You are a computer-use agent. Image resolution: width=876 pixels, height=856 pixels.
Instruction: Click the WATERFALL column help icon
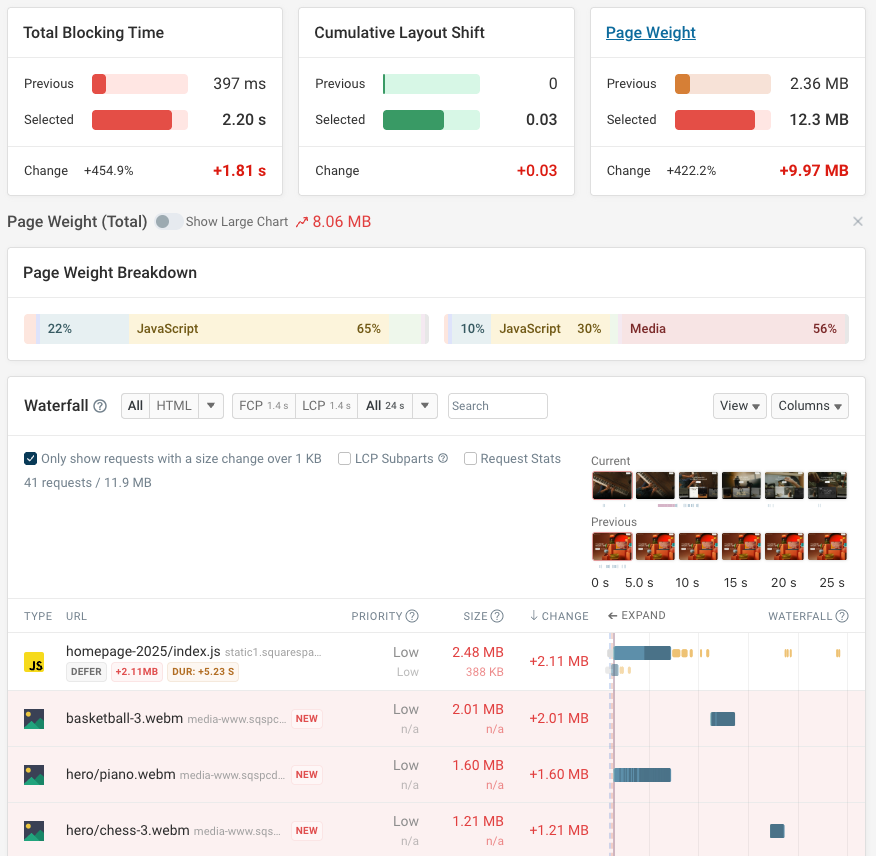click(843, 616)
